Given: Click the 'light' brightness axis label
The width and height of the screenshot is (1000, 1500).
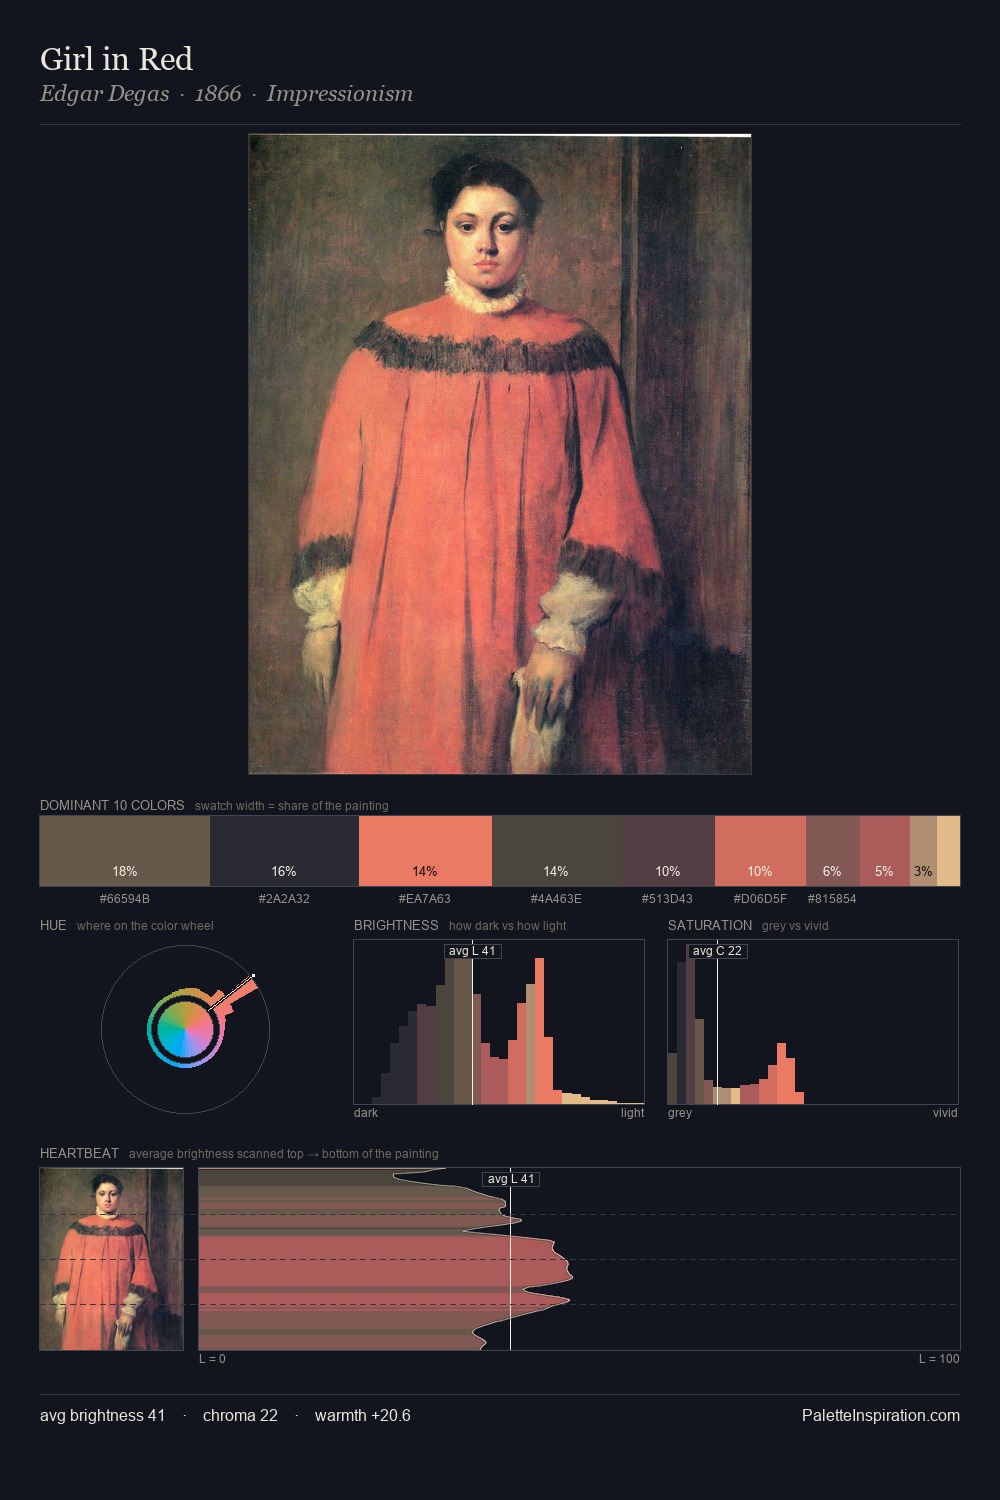Looking at the screenshot, I should pyautogui.click(x=632, y=1113).
